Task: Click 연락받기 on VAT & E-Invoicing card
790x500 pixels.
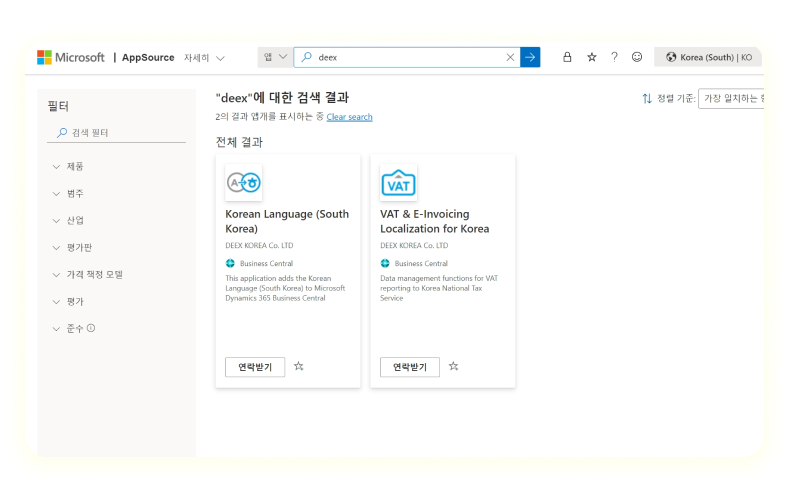Action: 410,367
